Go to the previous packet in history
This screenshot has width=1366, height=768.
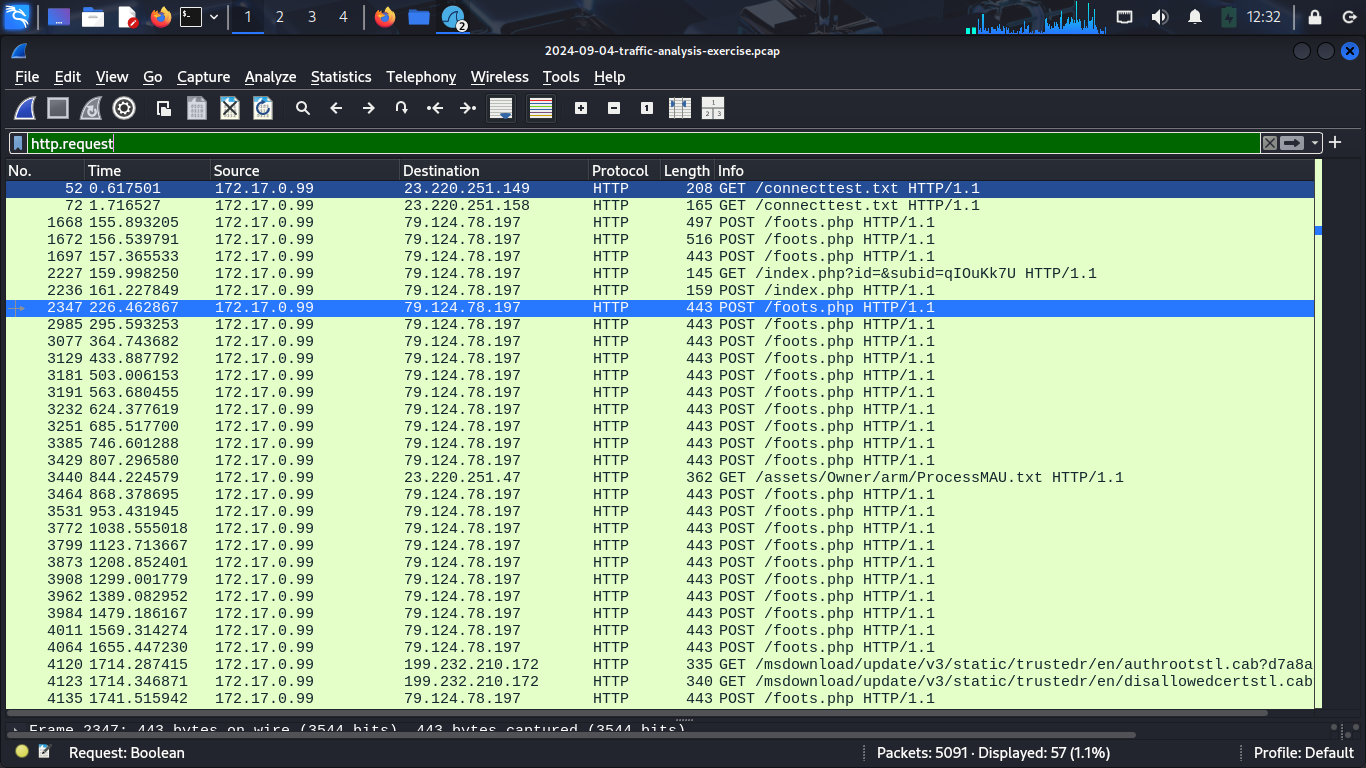point(336,108)
